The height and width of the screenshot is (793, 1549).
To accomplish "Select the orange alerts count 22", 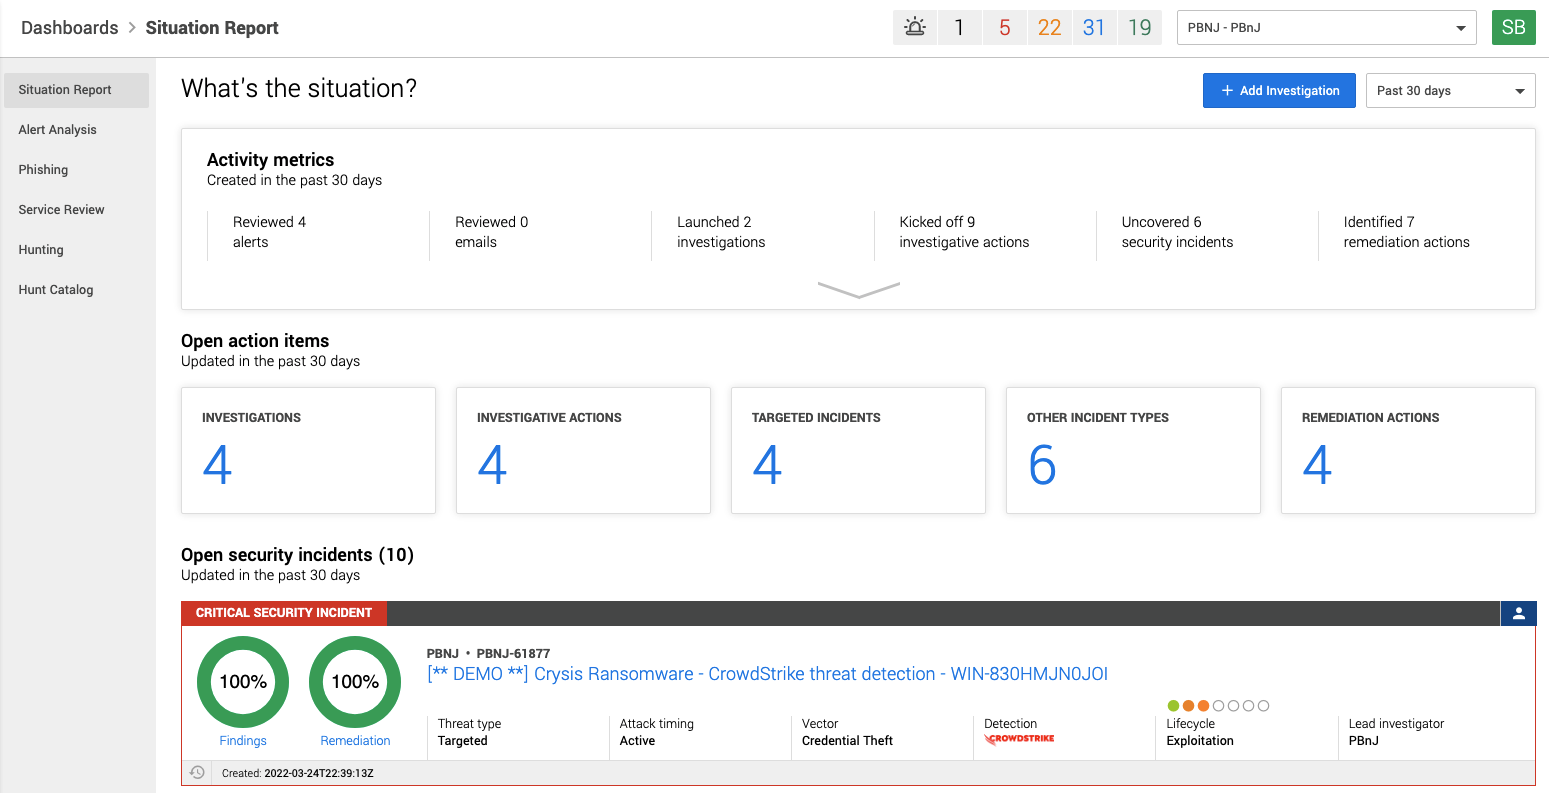I will click(1049, 27).
